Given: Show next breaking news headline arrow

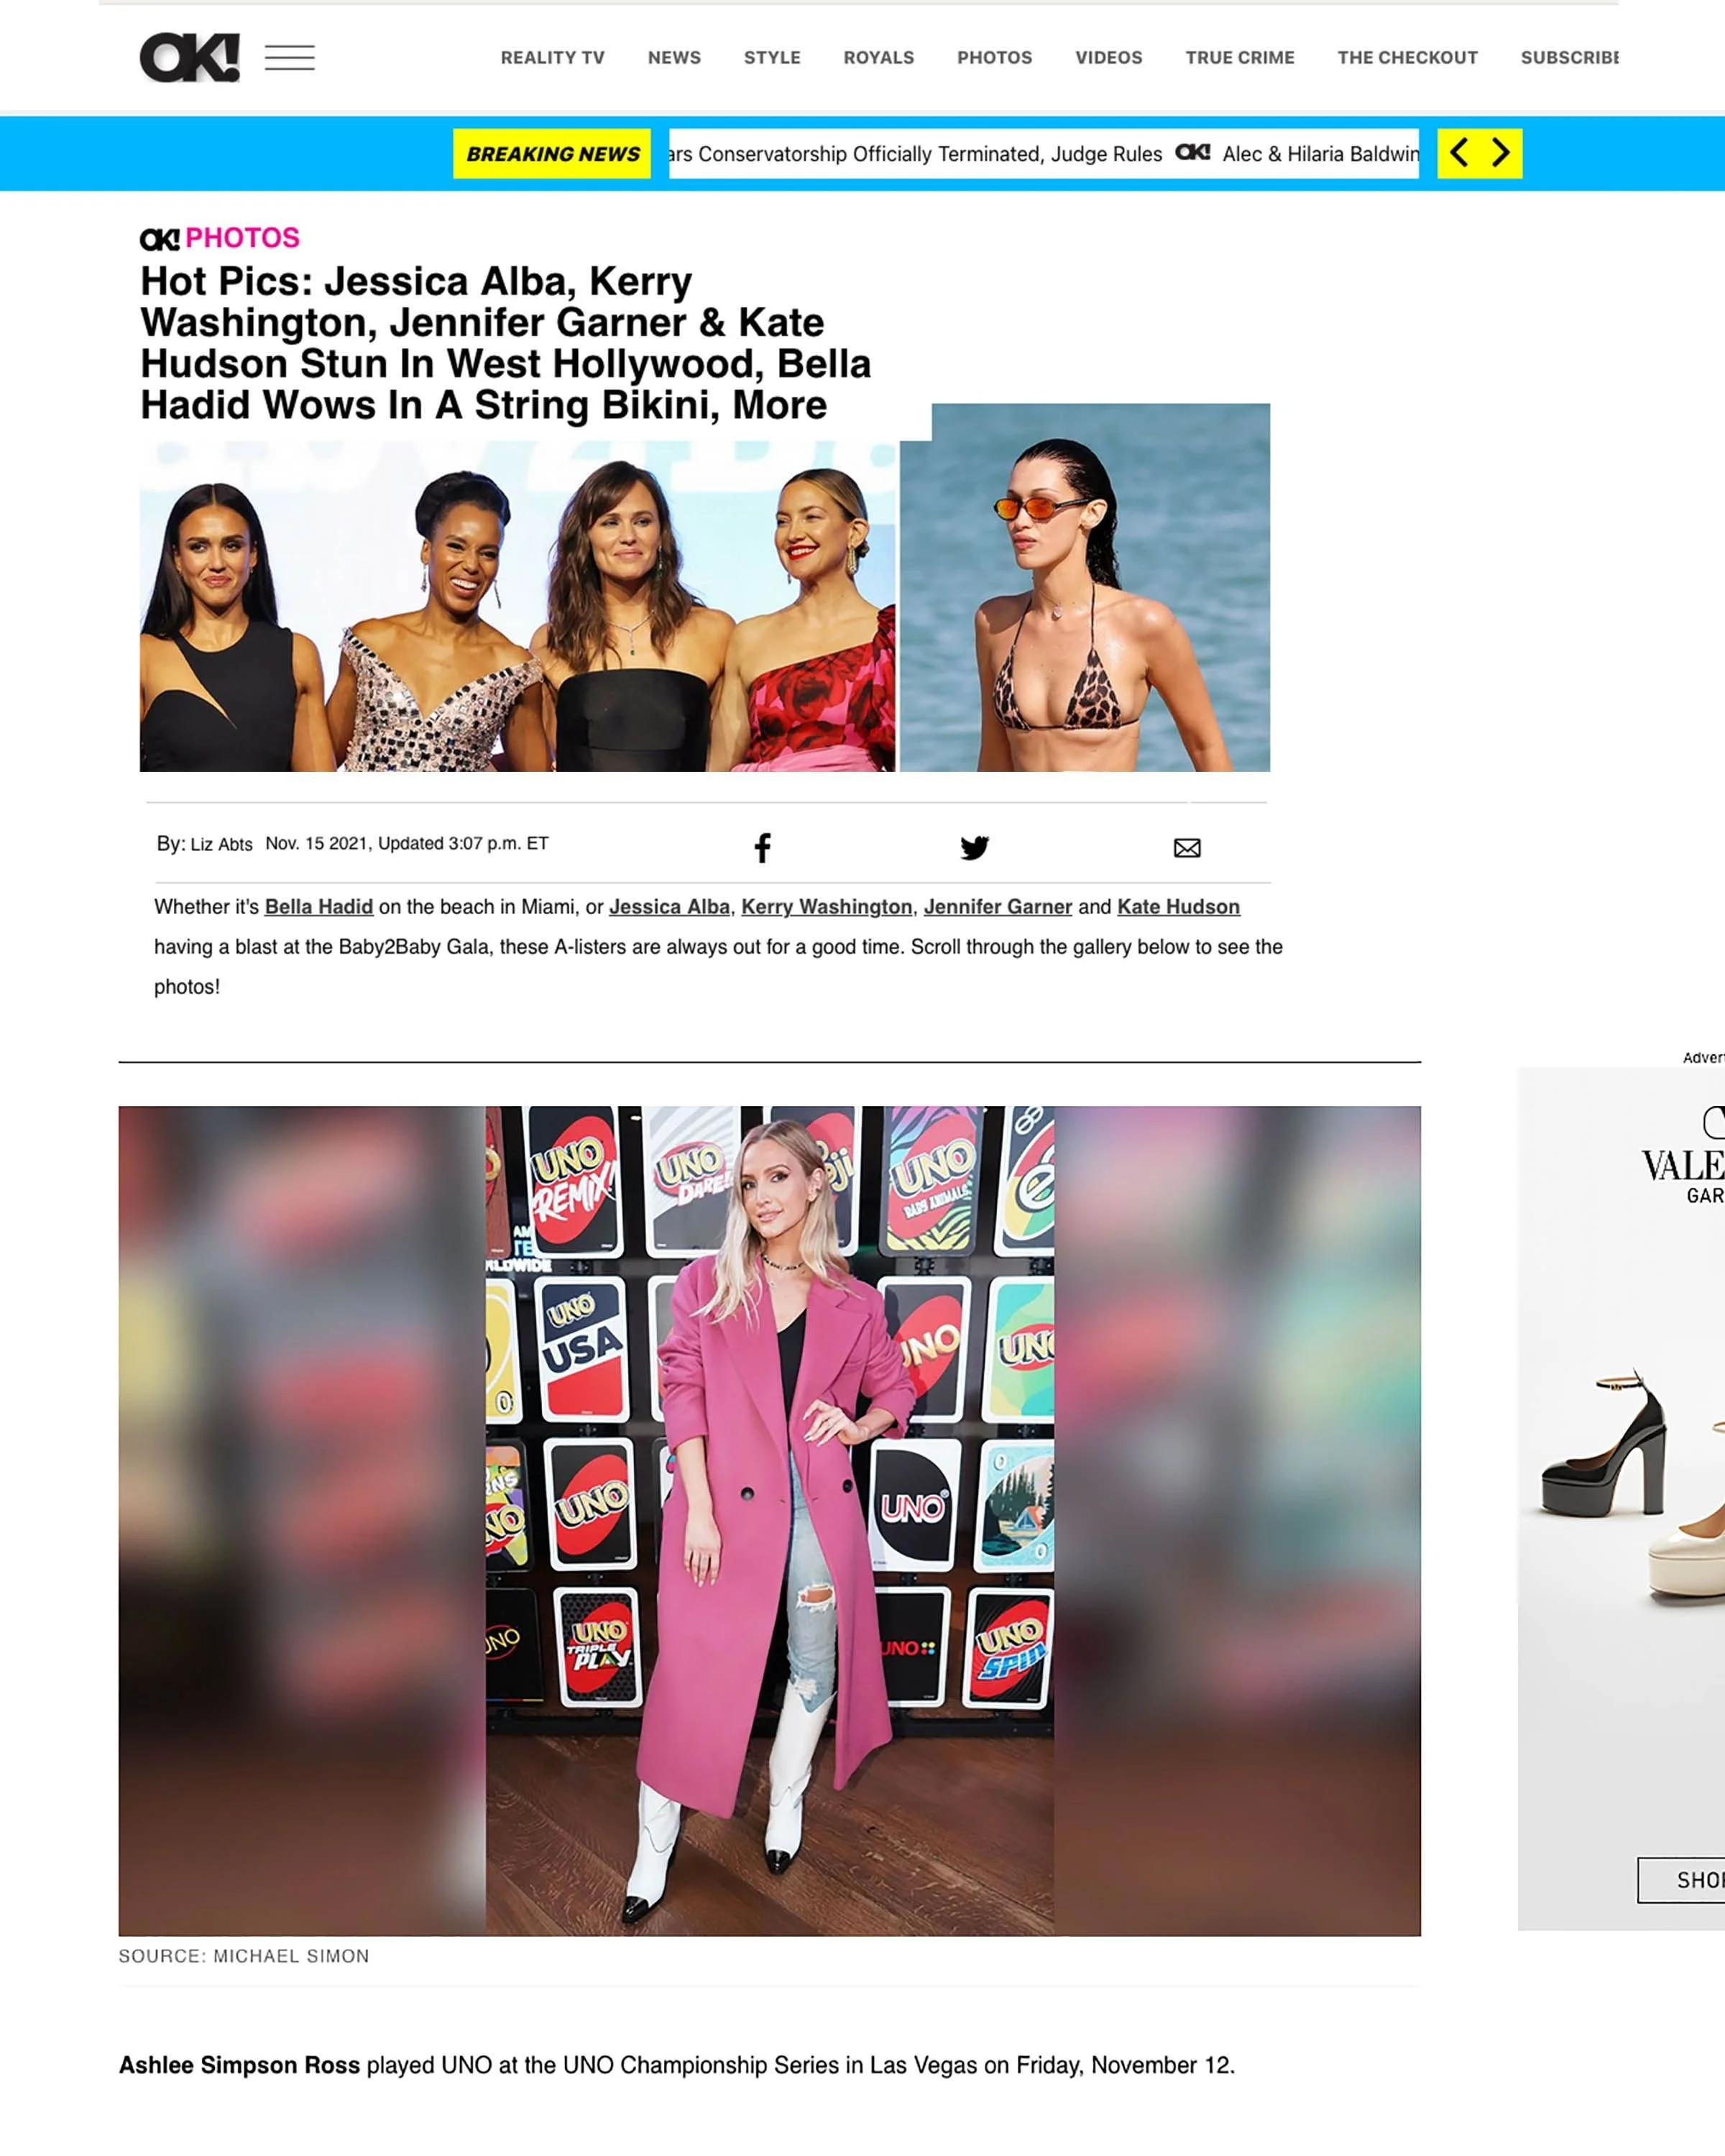Looking at the screenshot, I should pos(1501,153).
